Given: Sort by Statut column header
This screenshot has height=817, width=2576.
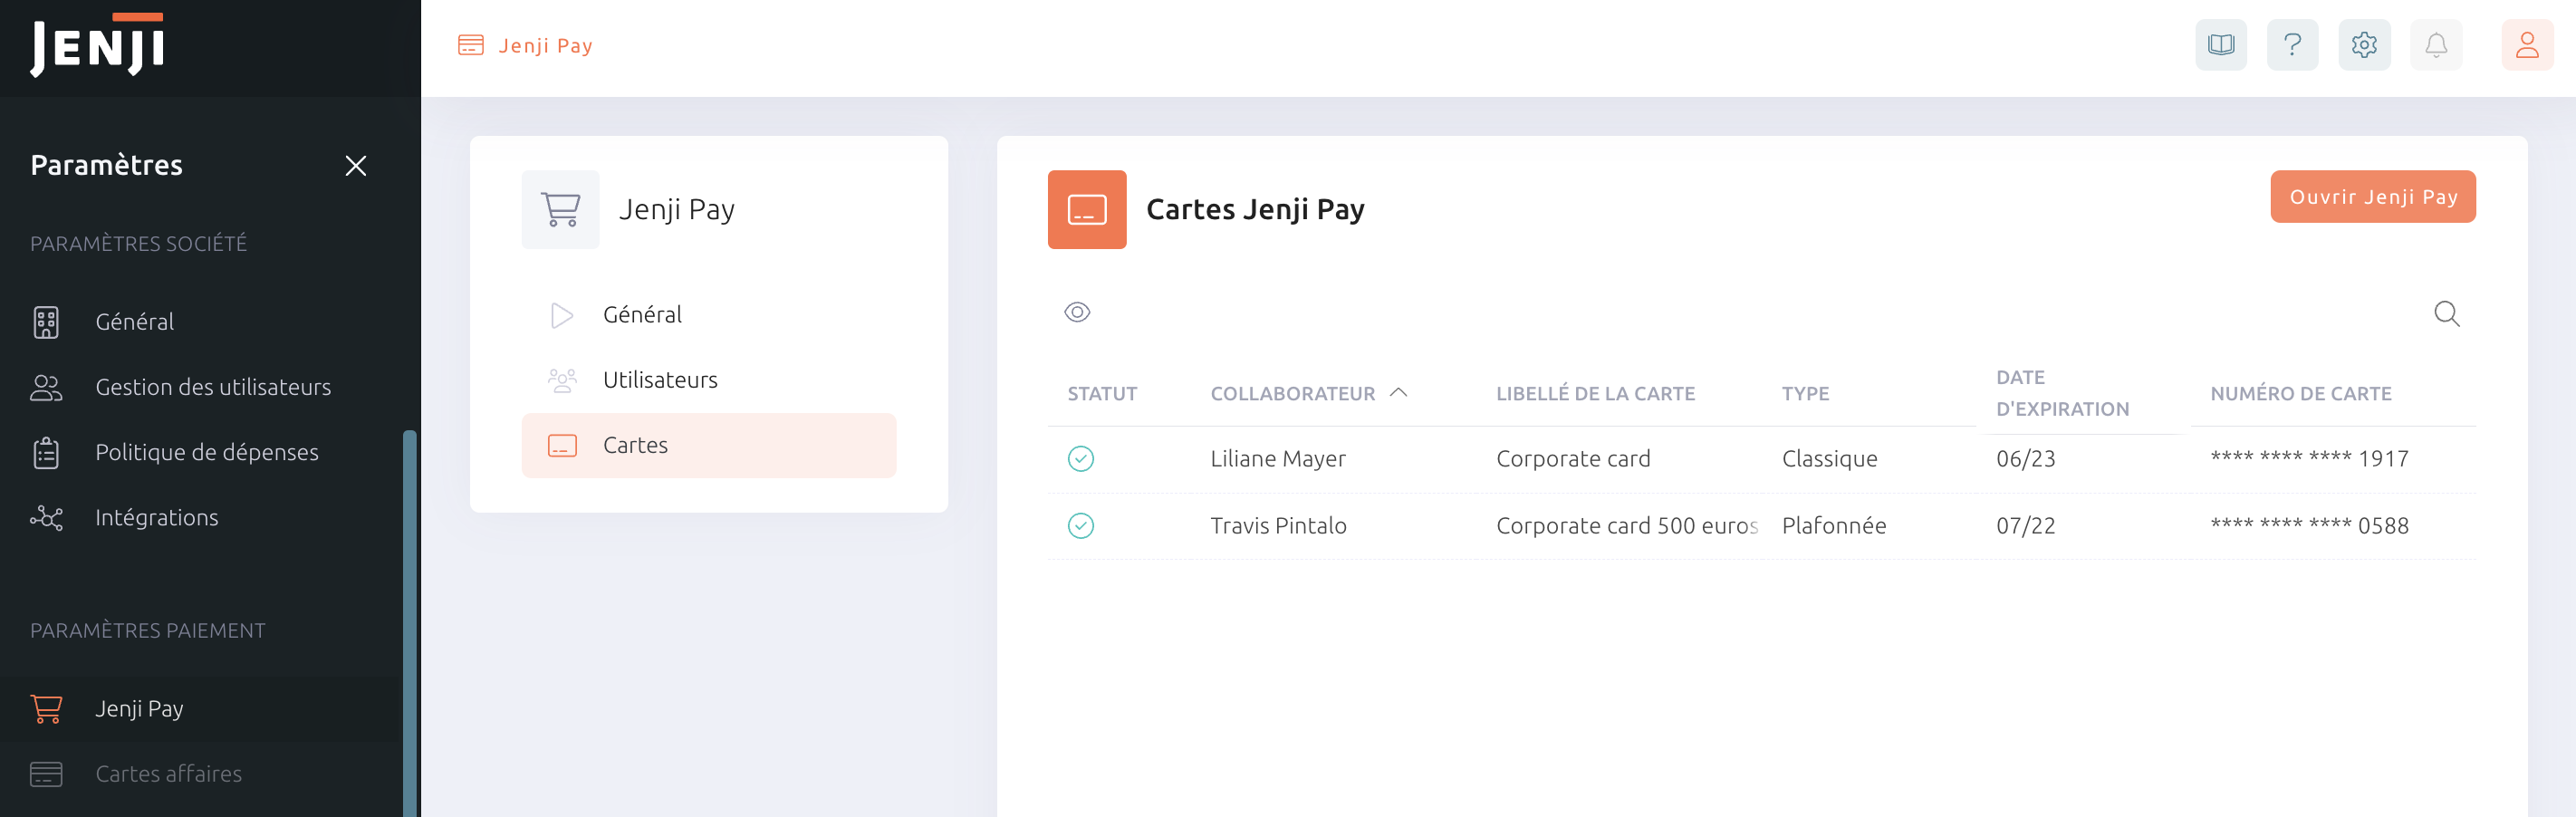Looking at the screenshot, I should (x=1101, y=394).
